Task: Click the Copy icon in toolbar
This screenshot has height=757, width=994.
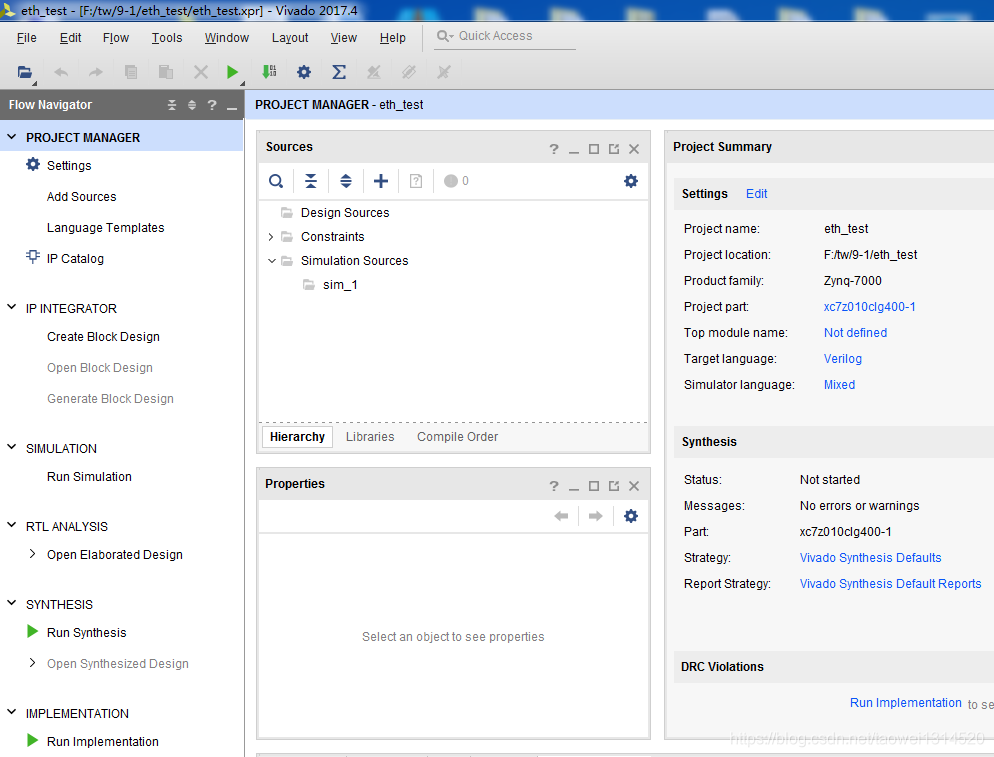Action: click(131, 72)
